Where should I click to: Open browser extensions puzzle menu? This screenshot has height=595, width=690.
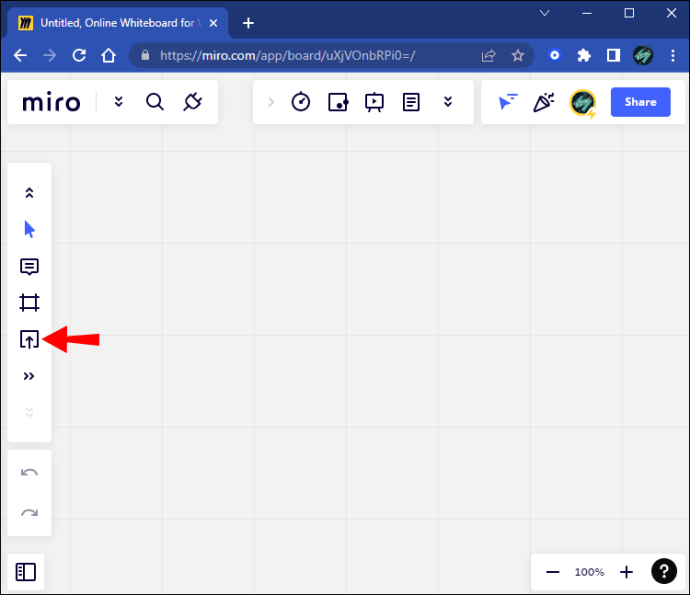coord(584,55)
